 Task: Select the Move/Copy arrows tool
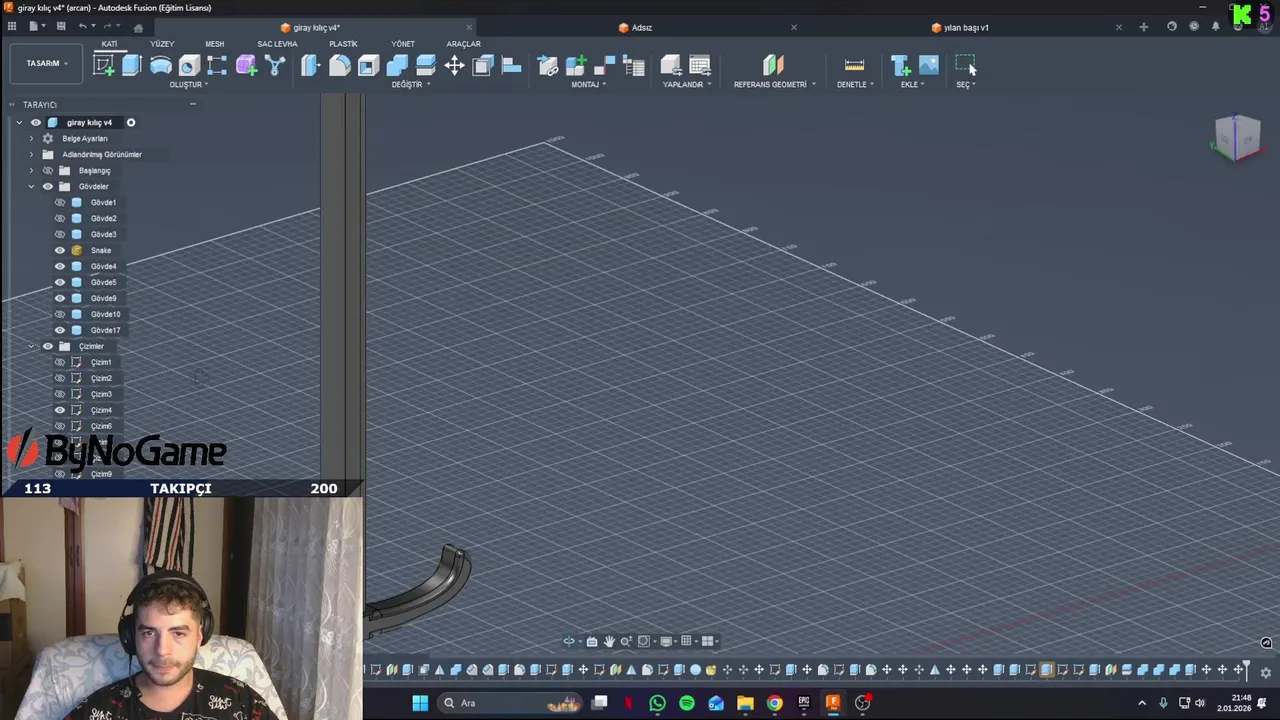tap(454, 66)
